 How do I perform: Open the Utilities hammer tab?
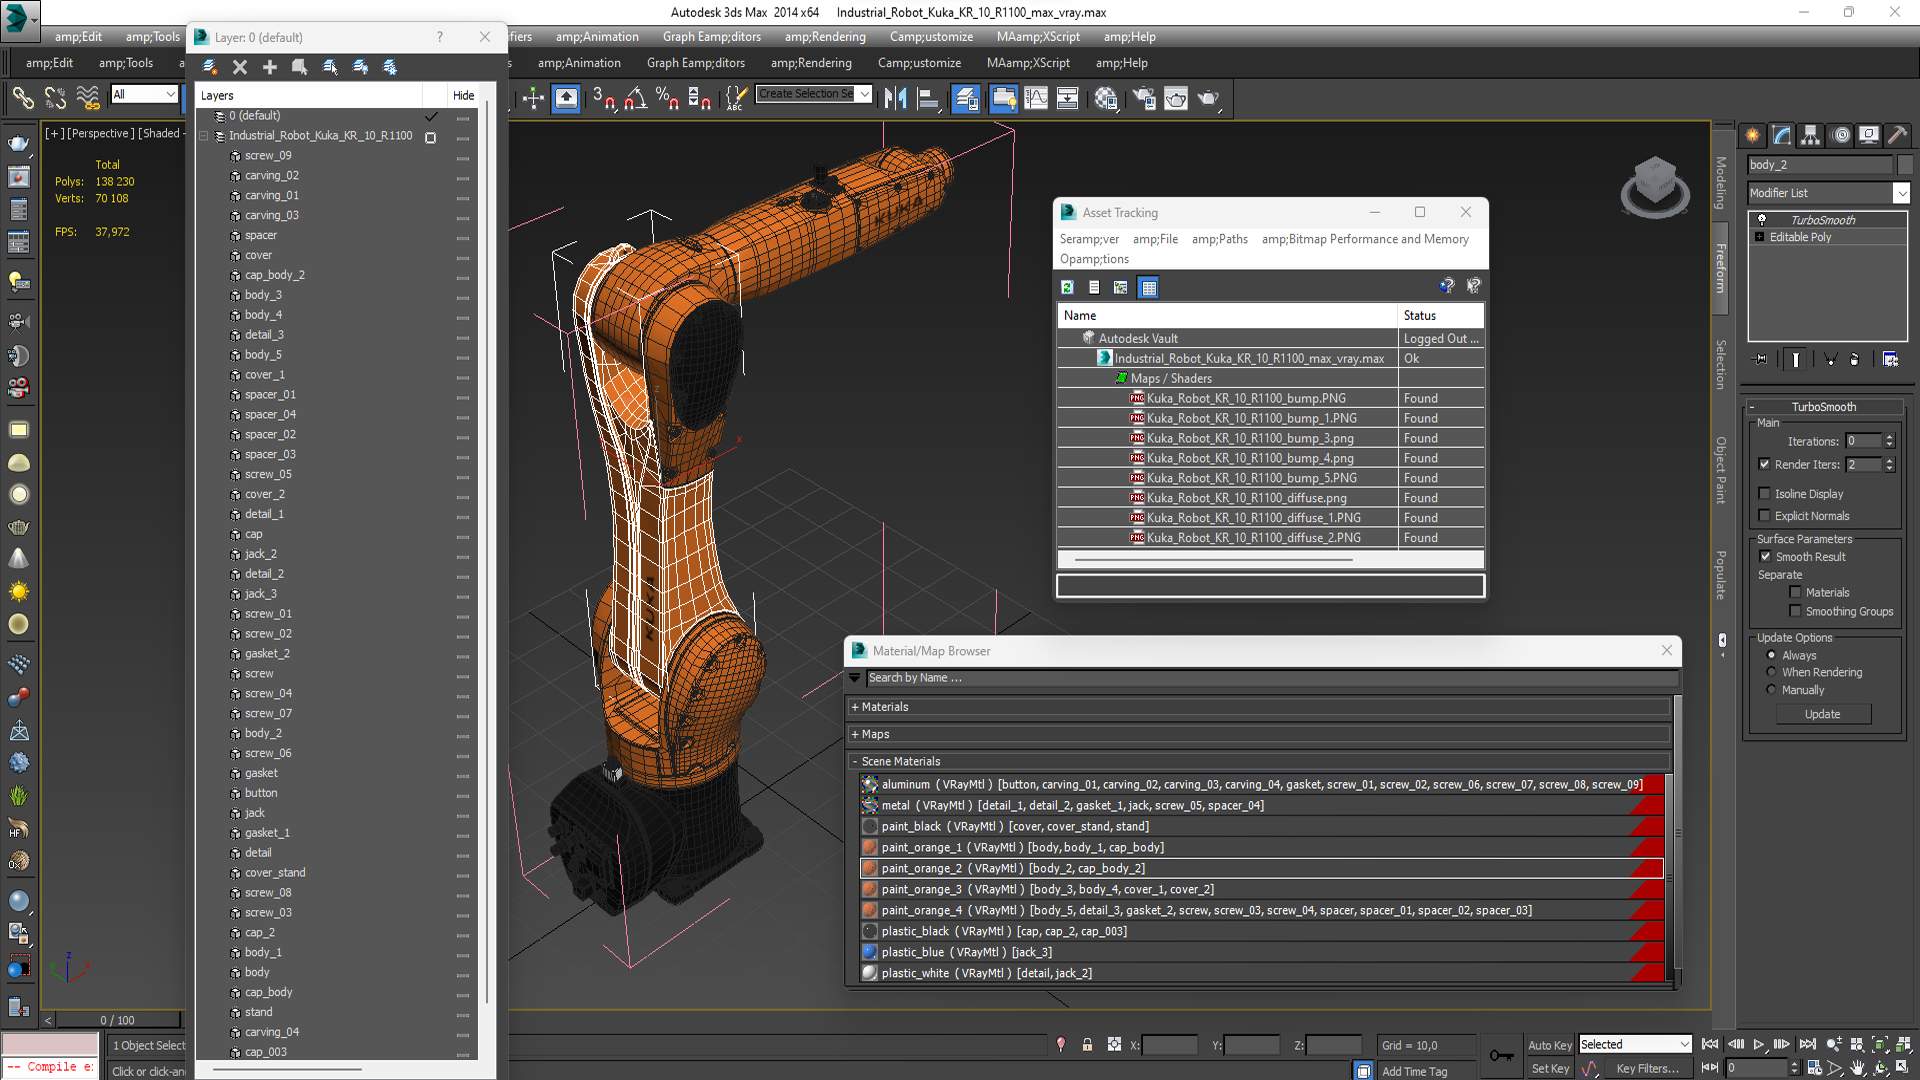(1897, 135)
